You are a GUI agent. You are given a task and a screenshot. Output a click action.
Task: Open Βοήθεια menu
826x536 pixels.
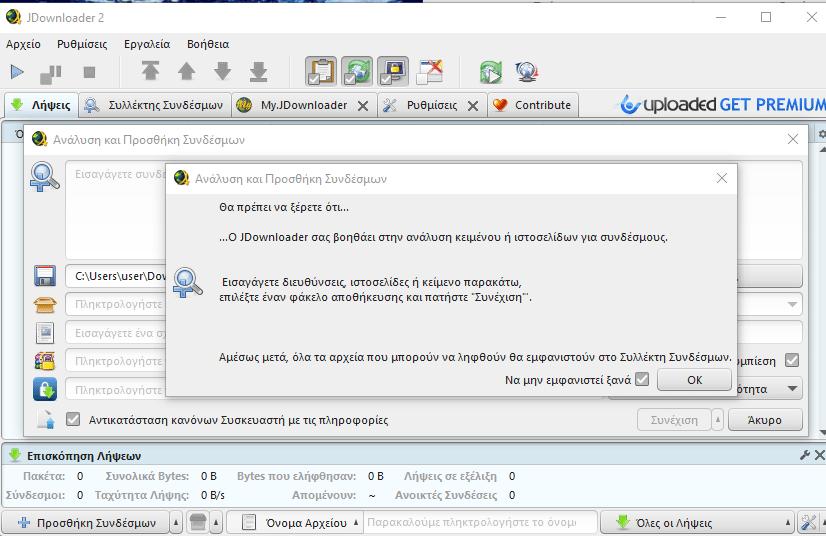208,44
